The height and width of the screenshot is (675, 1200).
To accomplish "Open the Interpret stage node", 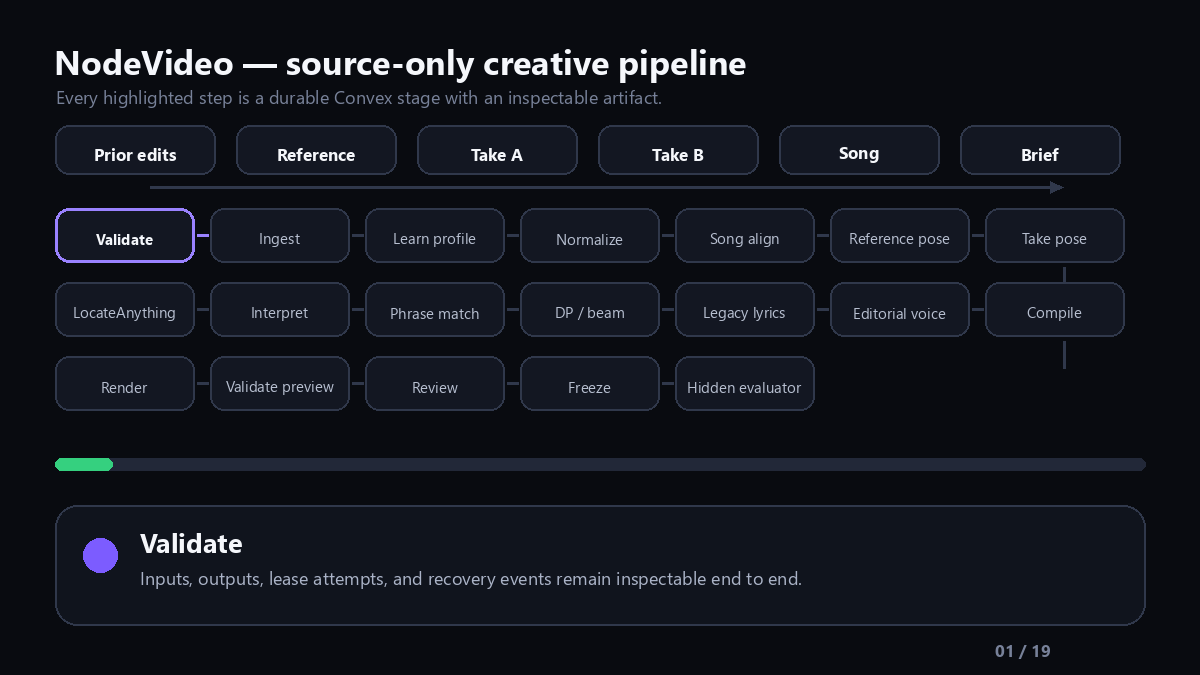I will [x=280, y=310].
